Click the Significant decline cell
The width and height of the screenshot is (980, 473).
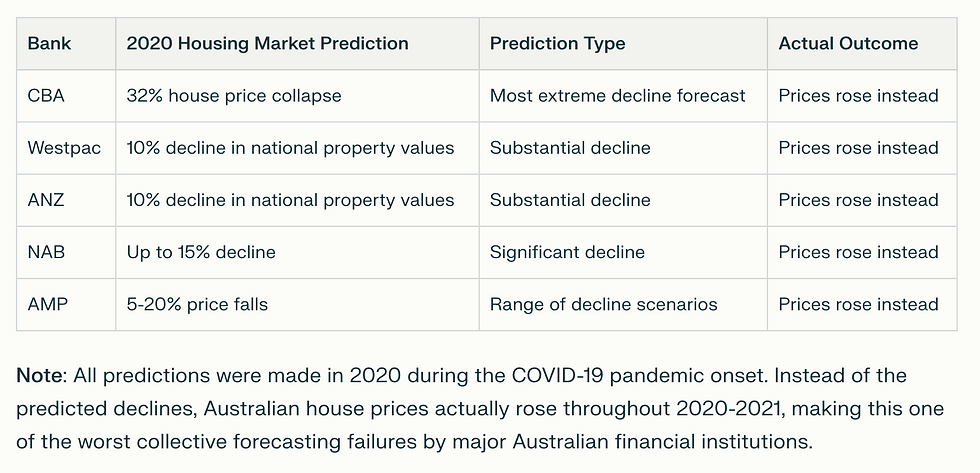[567, 252]
